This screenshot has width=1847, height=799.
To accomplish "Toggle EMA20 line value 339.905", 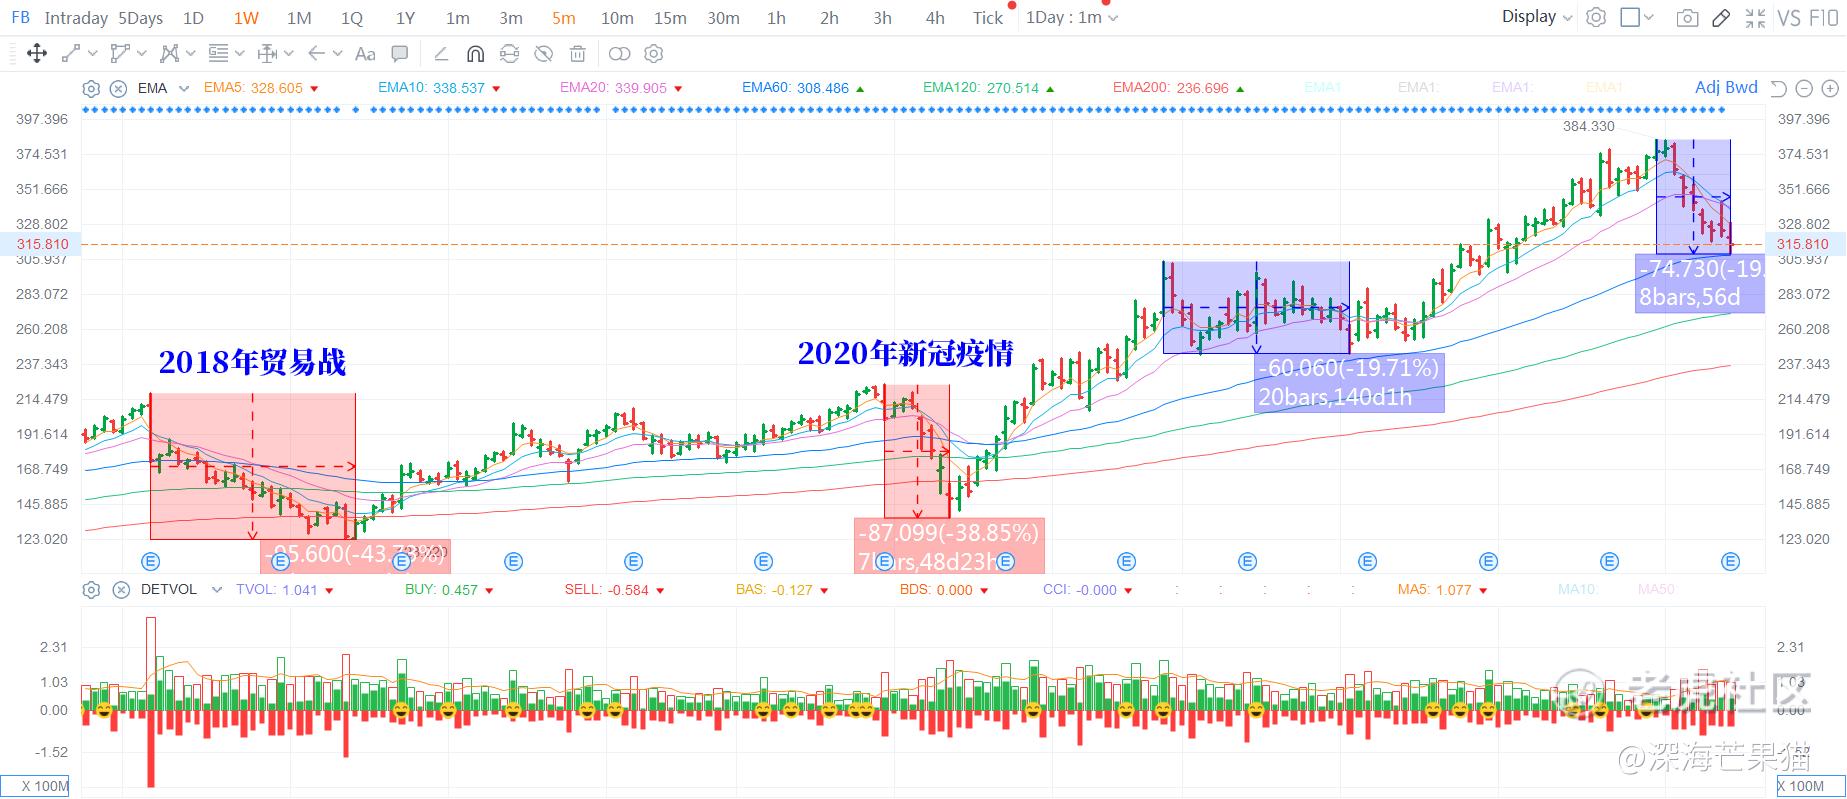I will click(621, 88).
